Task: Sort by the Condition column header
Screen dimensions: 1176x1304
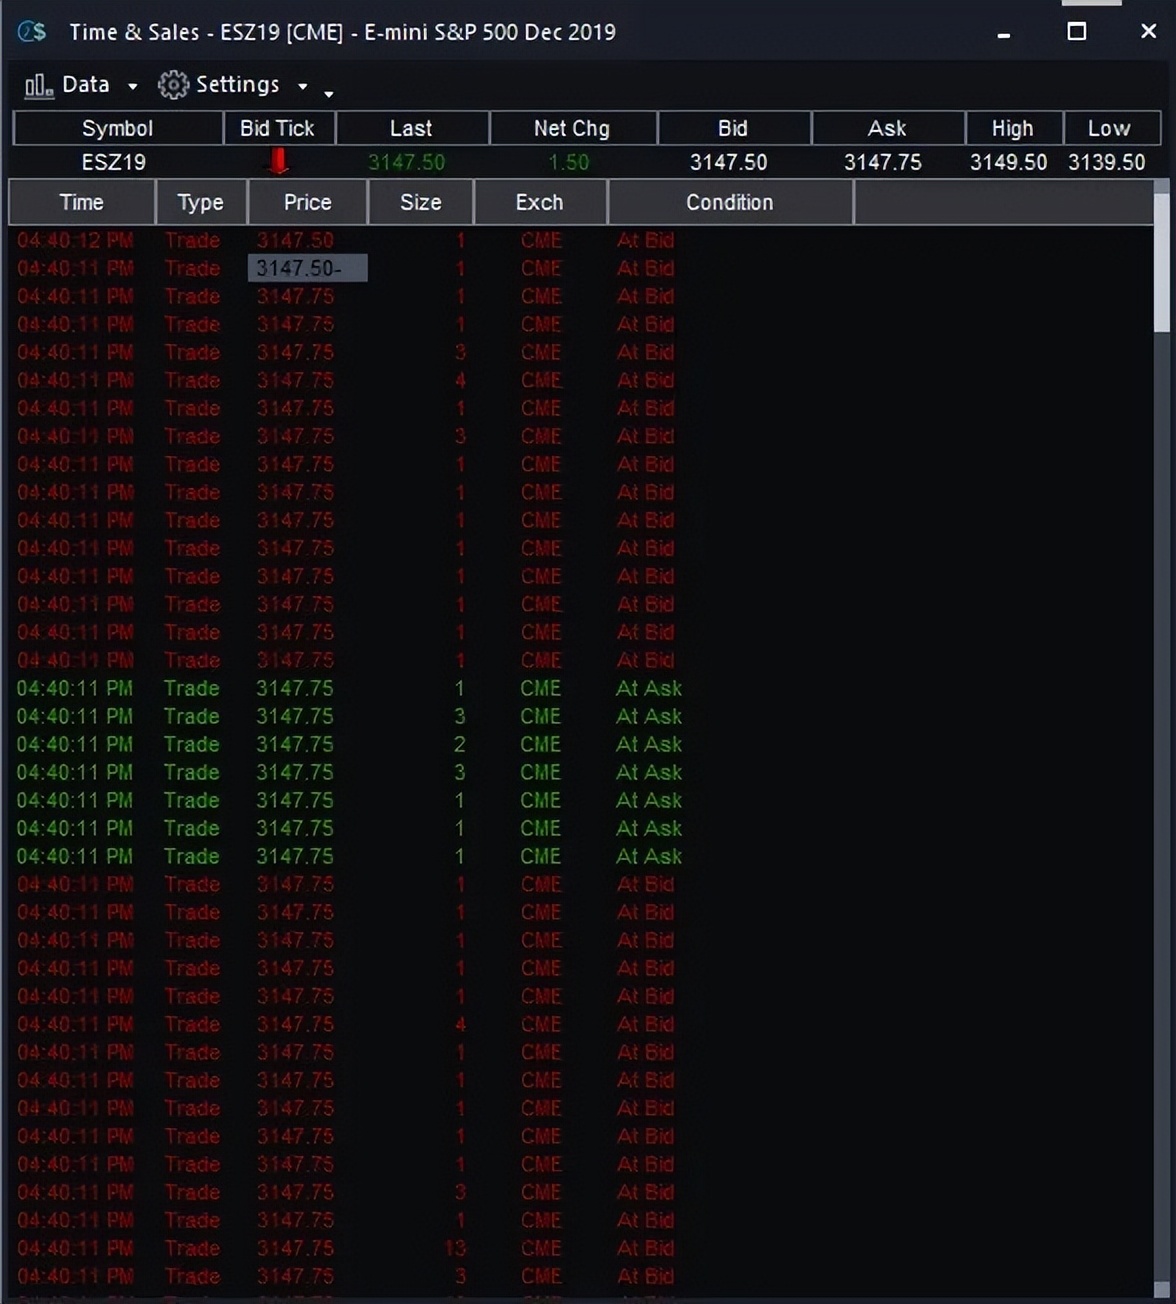Action: (x=730, y=202)
